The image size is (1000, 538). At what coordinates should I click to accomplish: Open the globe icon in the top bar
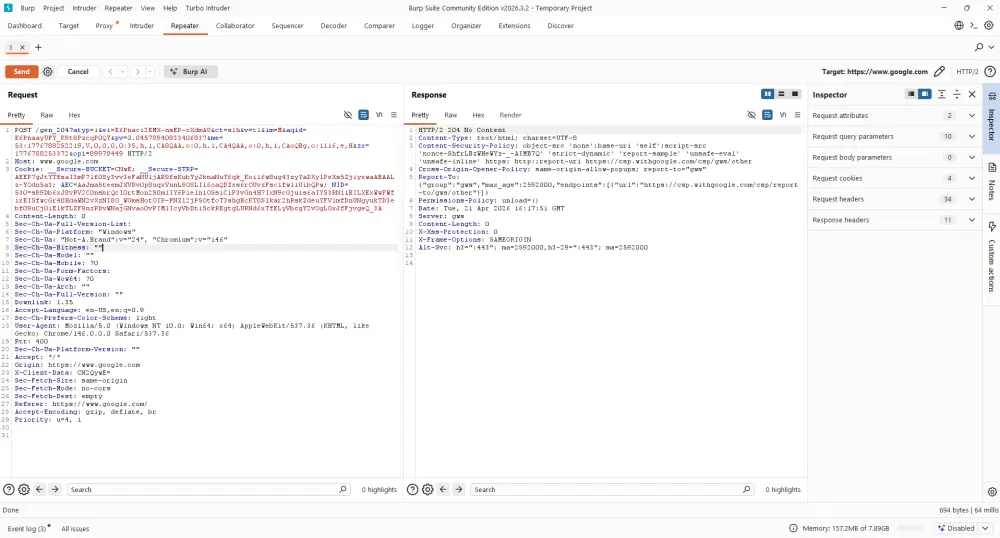(x=959, y=25)
